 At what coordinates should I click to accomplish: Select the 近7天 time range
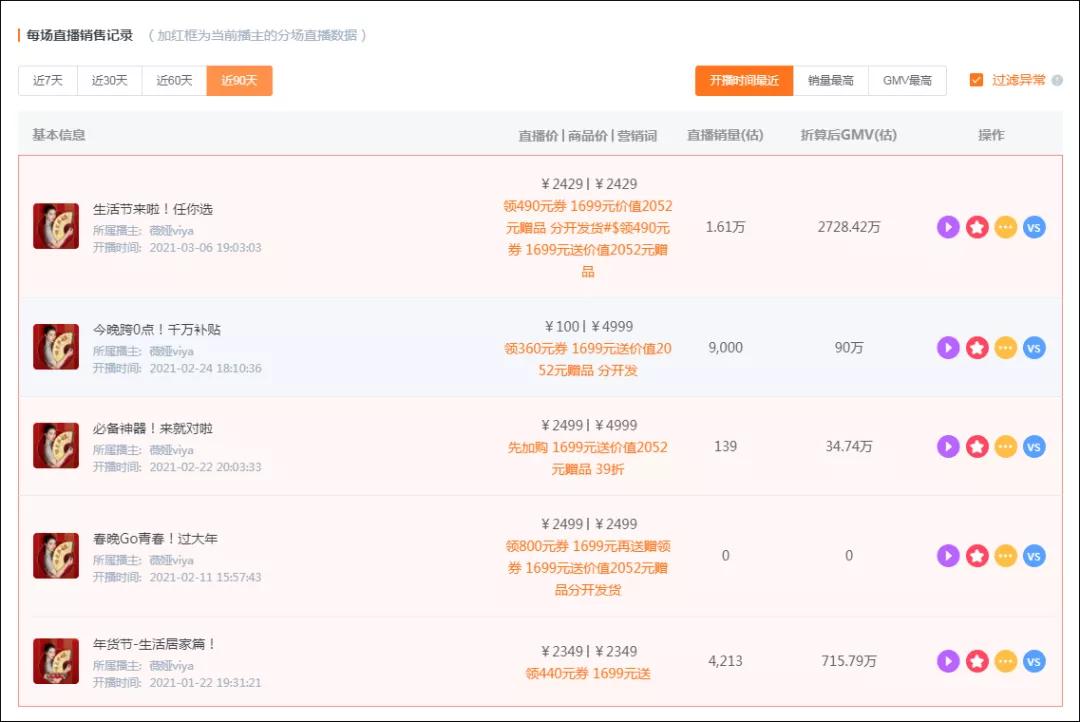point(47,80)
